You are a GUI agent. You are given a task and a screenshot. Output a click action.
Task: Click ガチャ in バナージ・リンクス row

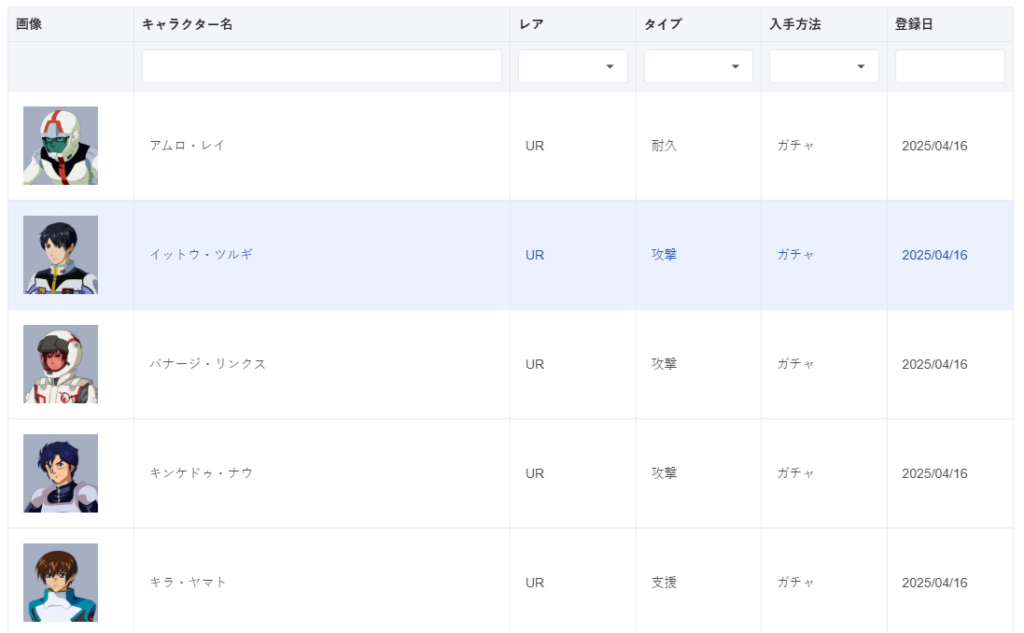[x=795, y=363]
